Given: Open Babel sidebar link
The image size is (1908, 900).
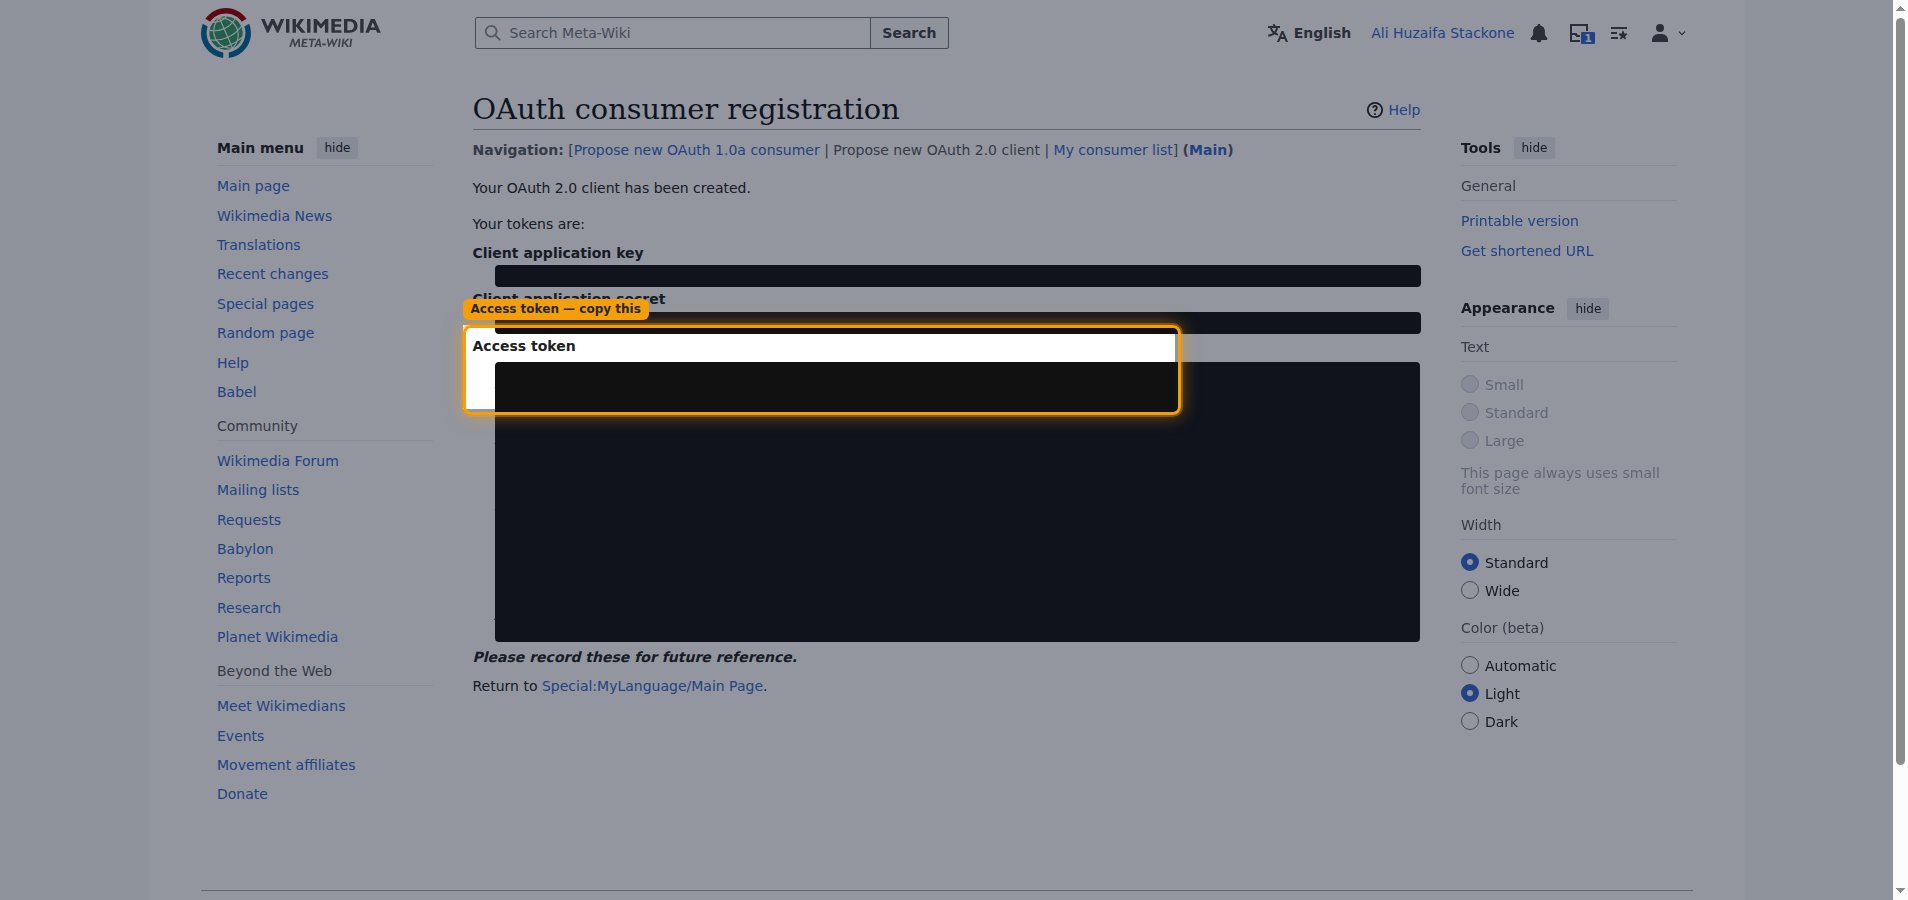Looking at the screenshot, I should (236, 392).
